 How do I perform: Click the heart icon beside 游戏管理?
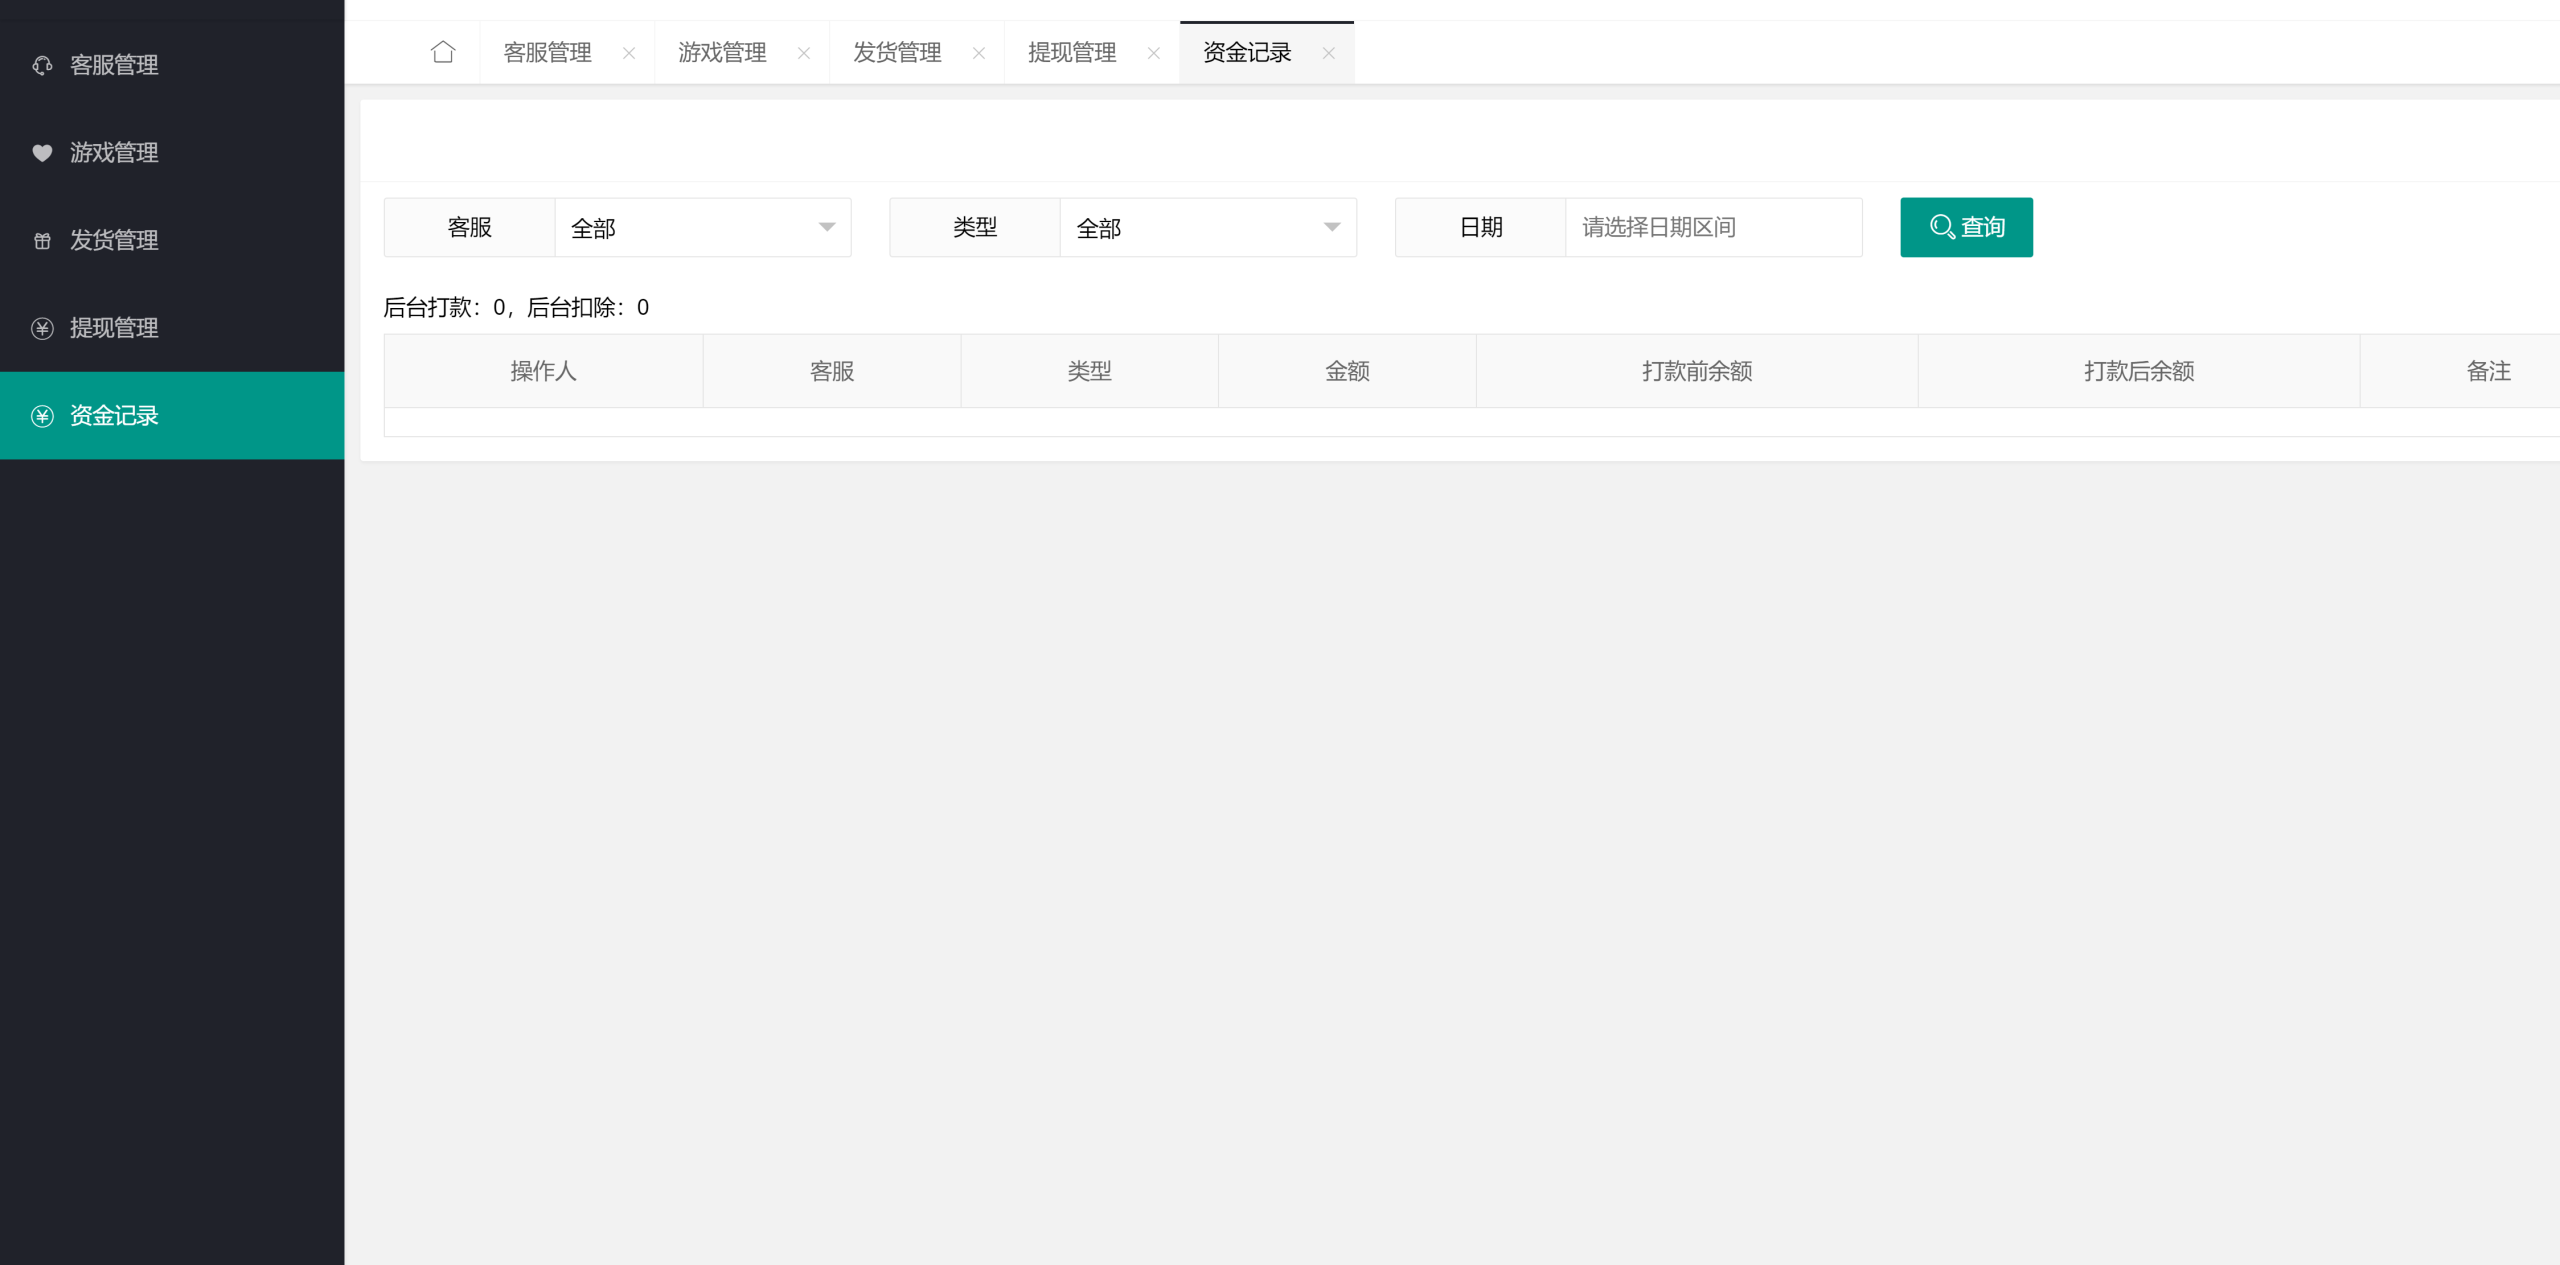pyautogui.click(x=42, y=153)
